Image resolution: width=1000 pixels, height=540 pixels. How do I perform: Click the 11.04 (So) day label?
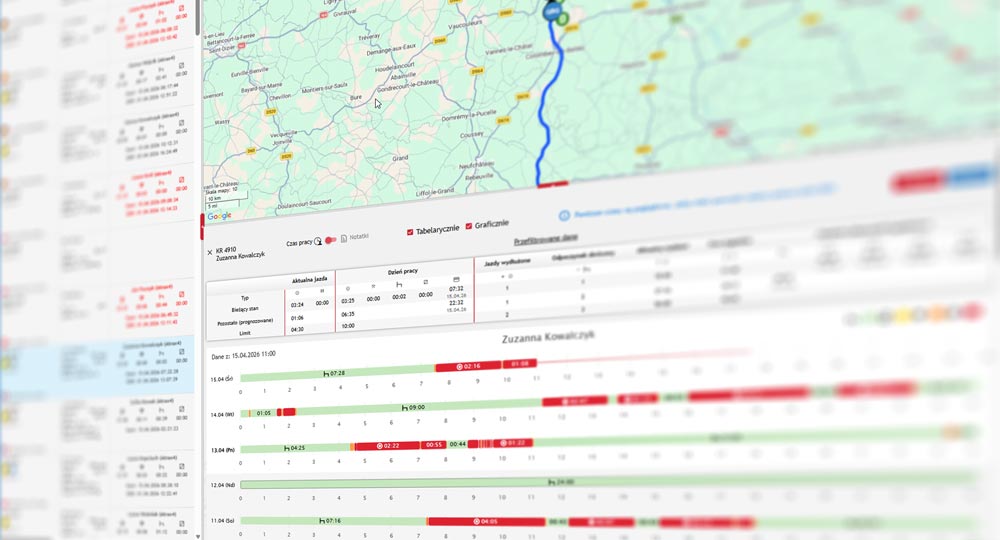pyautogui.click(x=223, y=520)
